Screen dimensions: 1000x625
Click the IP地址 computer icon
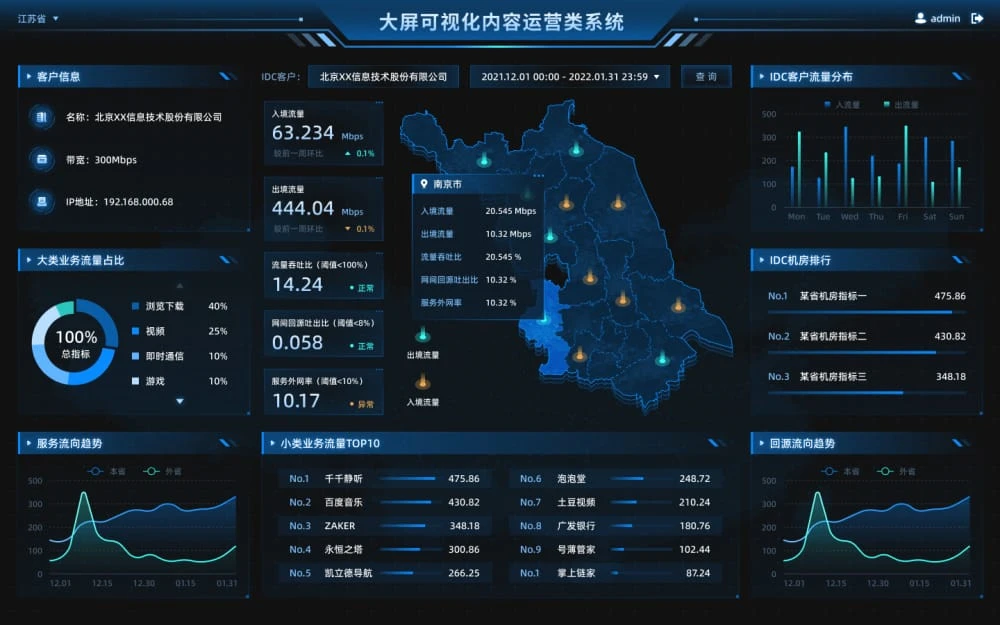42,201
